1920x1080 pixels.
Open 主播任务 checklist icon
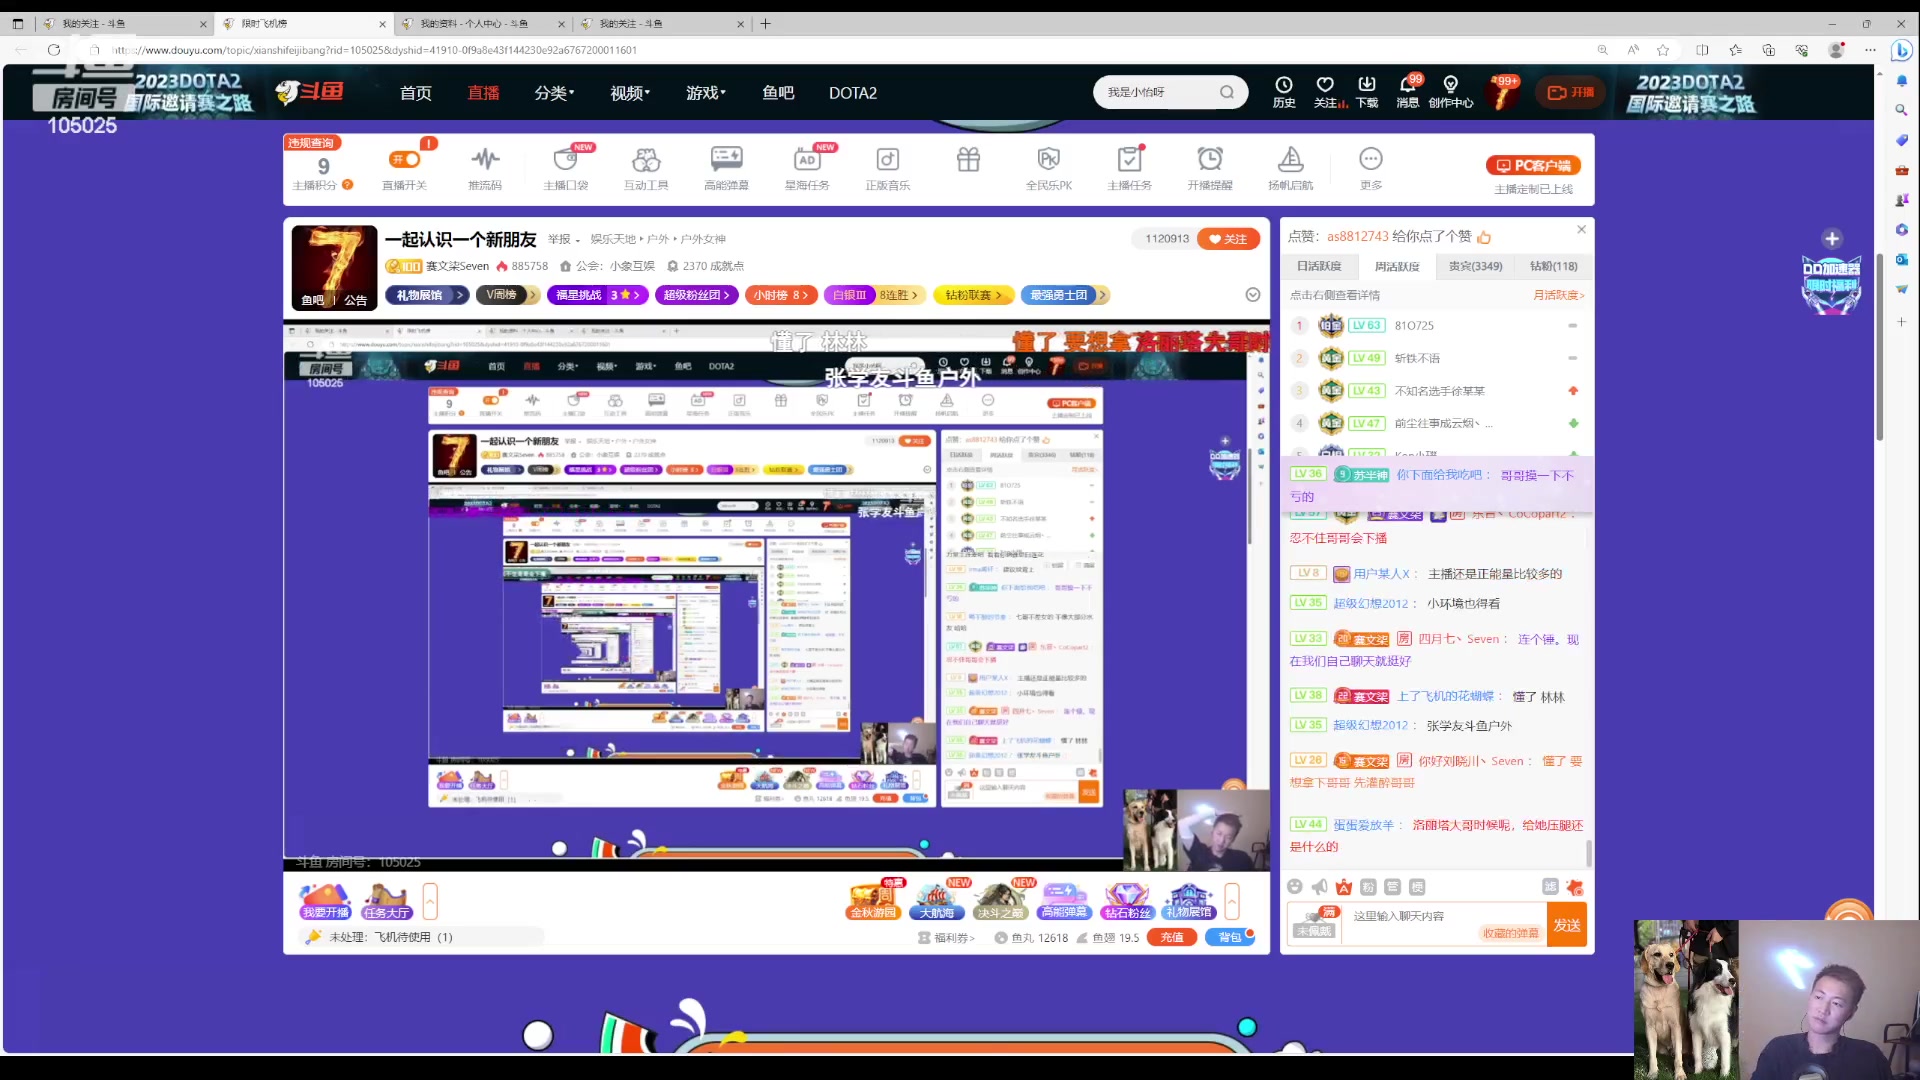point(1130,168)
